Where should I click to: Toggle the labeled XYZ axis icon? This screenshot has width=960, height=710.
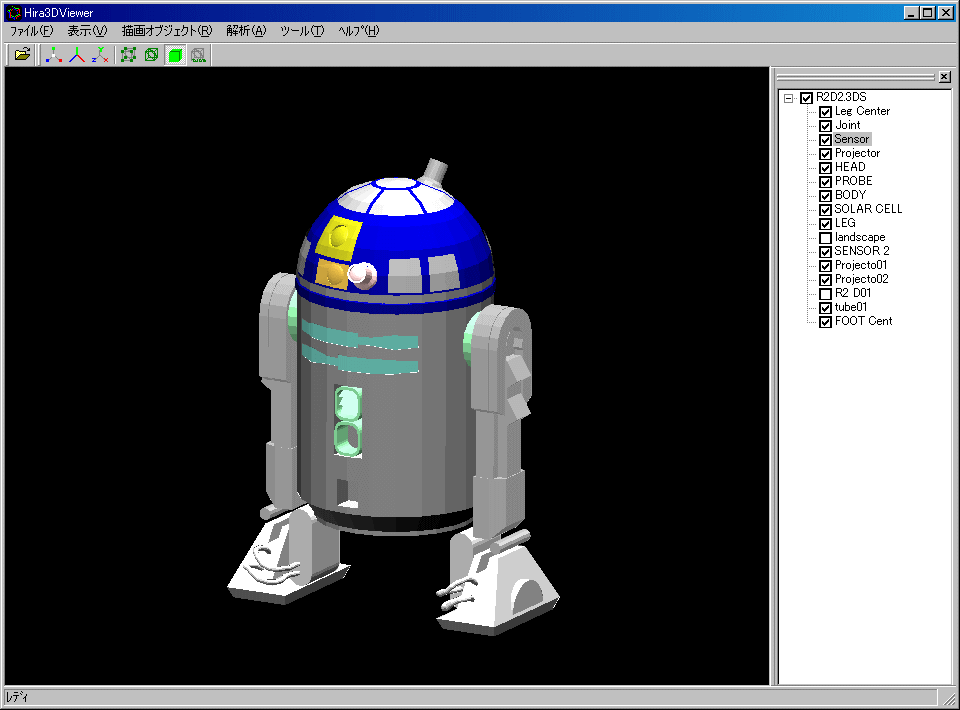(x=100, y=55)
